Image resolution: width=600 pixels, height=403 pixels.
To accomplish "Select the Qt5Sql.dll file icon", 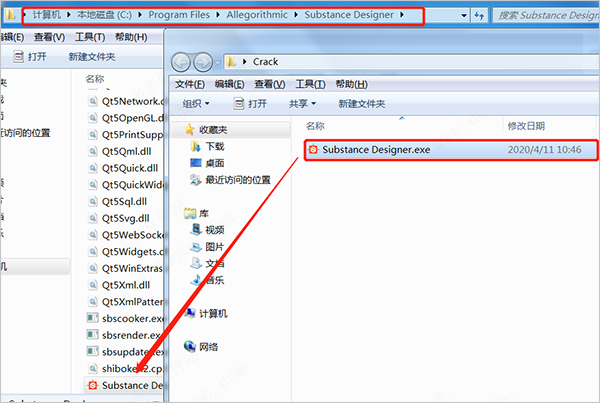I will pyautogui.click(x=93, y=201).
